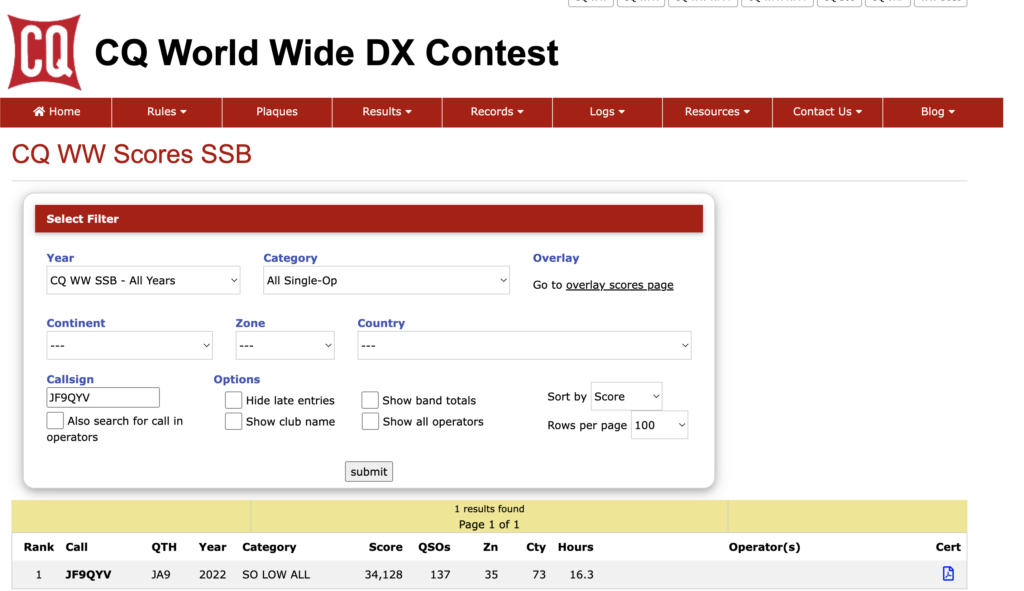Open the Continent dropdown
The image size is (1024, 591).
click(129, 345)
